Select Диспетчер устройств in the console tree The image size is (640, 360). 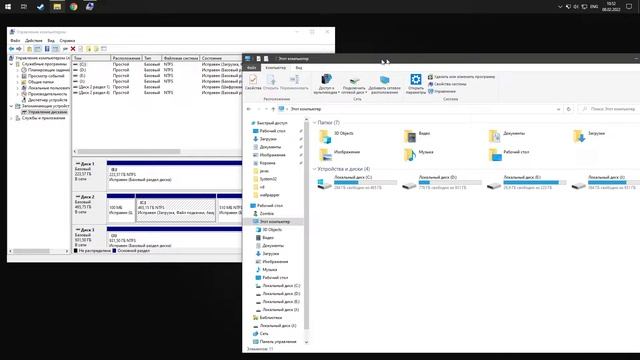coord(45,100)
